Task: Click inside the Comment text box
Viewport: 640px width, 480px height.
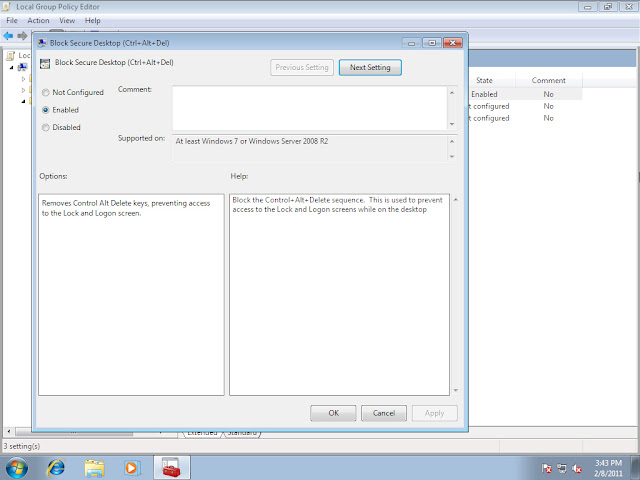Action: point(310,108)
